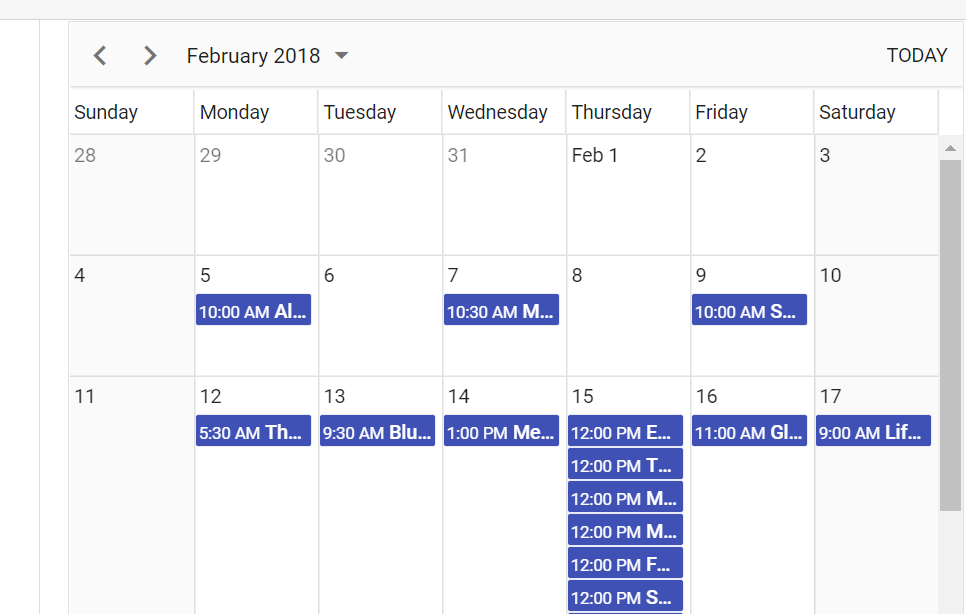Viewport: 966px width, 614px height.
Task: Open the 11:00 AM Gl... event on Friday 16
Action: 749,430
